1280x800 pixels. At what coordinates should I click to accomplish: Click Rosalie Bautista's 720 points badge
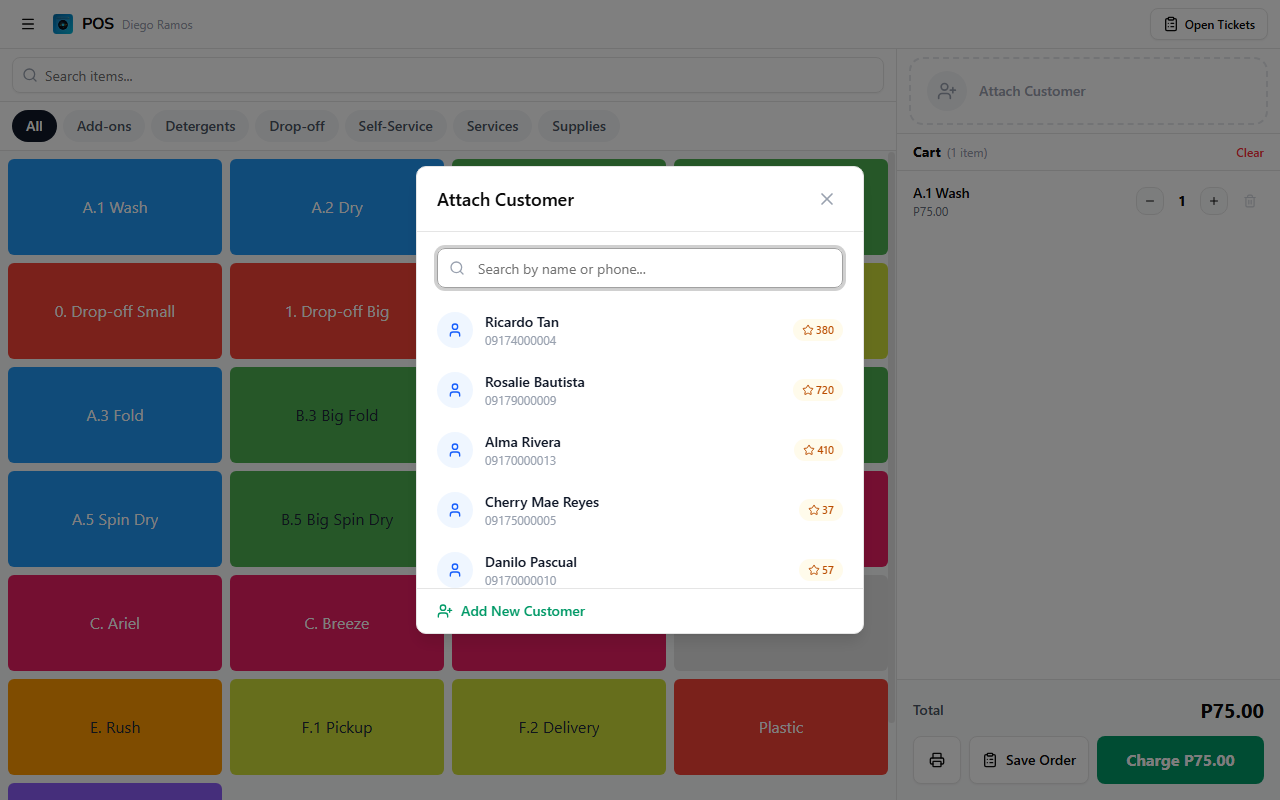coord(818,390)
